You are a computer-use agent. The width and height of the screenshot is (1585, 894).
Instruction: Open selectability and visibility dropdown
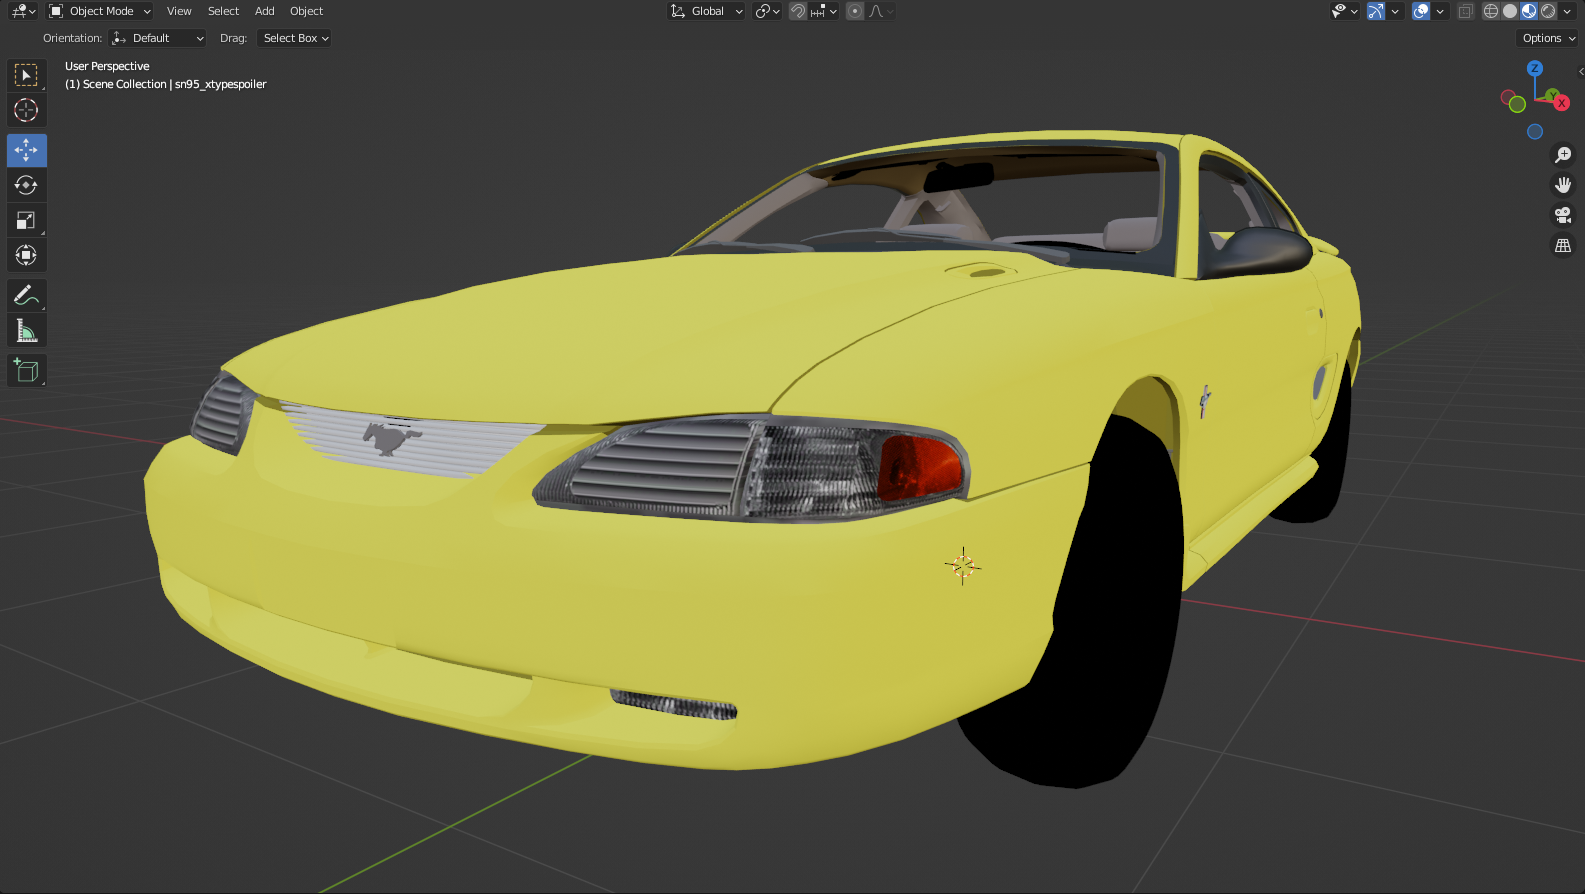(1344, 11)
